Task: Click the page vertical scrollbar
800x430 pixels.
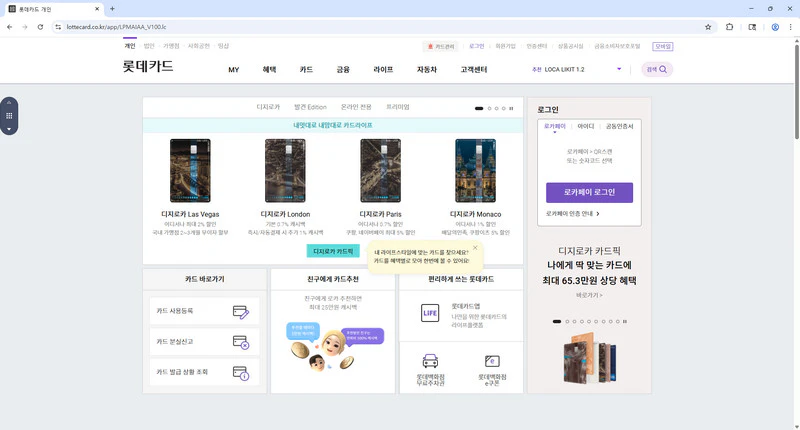Action: 796,92
